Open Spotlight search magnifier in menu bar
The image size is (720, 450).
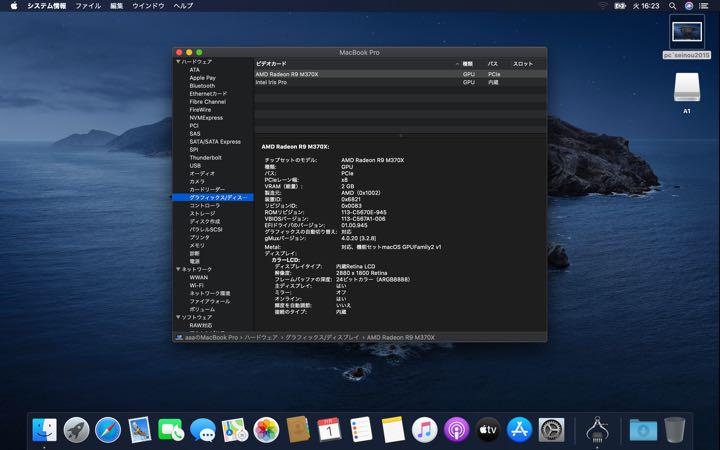pos(672,6)
